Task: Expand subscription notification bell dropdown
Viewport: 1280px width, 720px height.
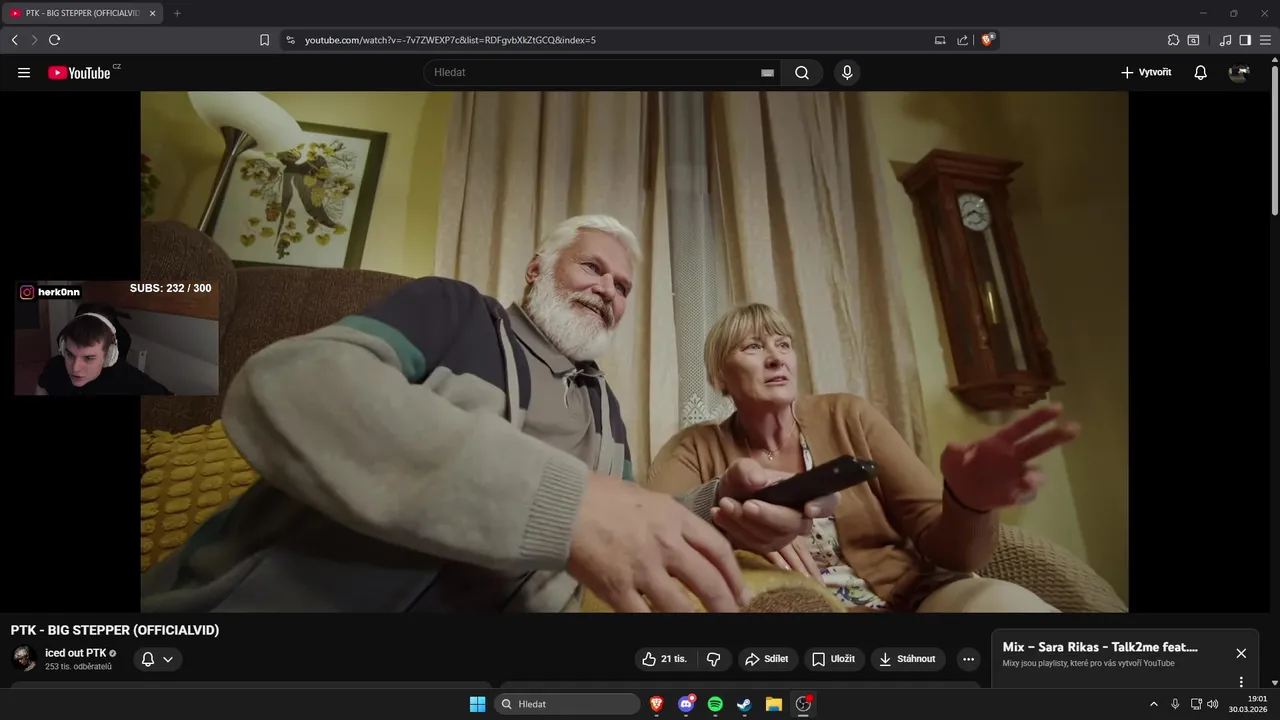Action: [x=158, y=659]
